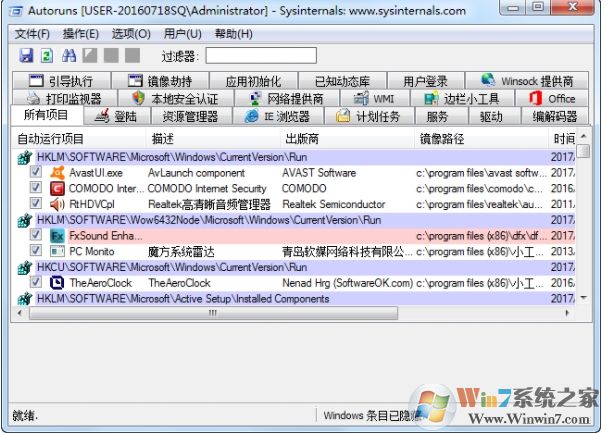Screen dimensions: 606x433
Task: Select the 所有项目 tab
Action: coord(46,115)
